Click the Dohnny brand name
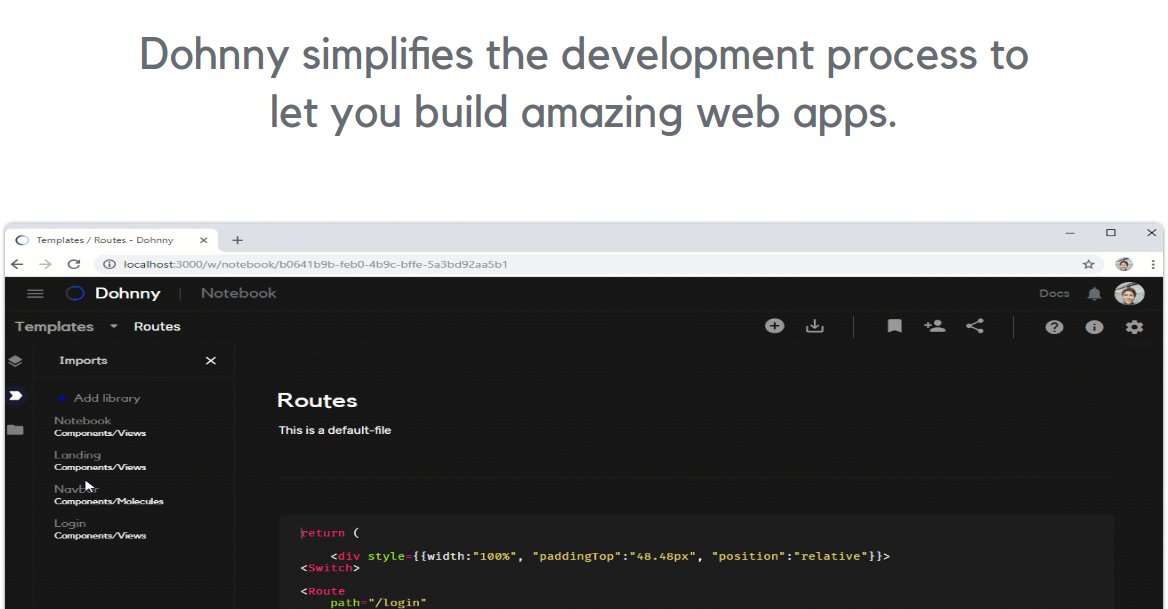This screenshot has width=1168, height=609. coord(127,293)
